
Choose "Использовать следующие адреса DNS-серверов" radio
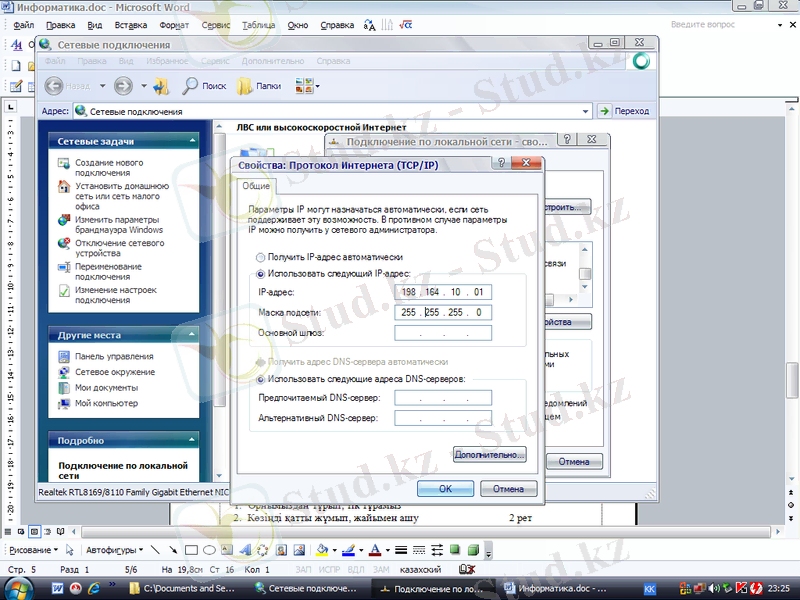click(x=262, y=379)
